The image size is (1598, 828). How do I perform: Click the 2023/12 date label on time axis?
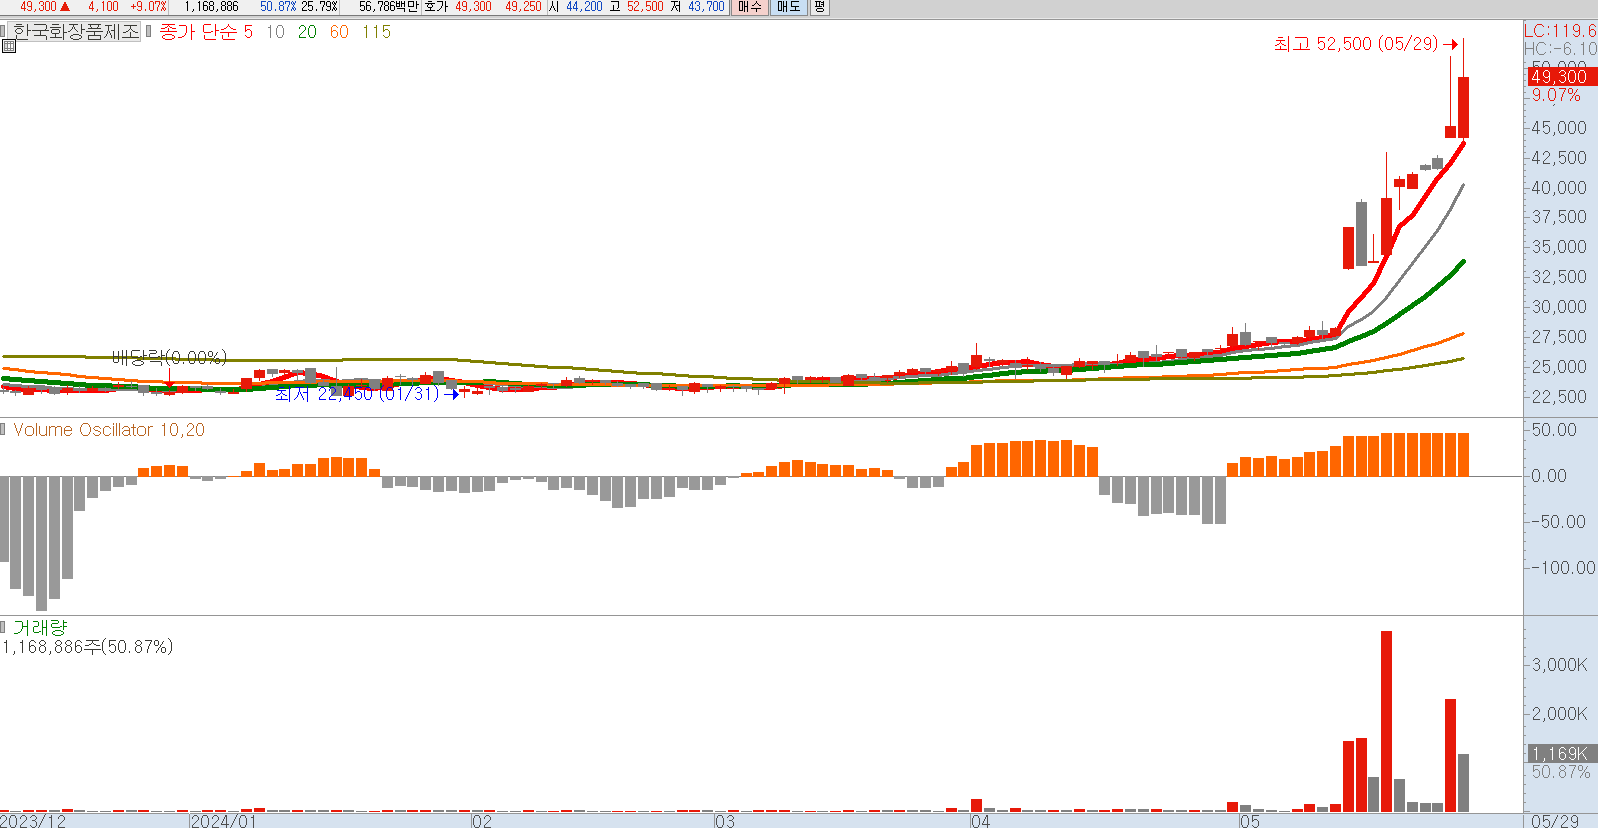click(34, 821)
